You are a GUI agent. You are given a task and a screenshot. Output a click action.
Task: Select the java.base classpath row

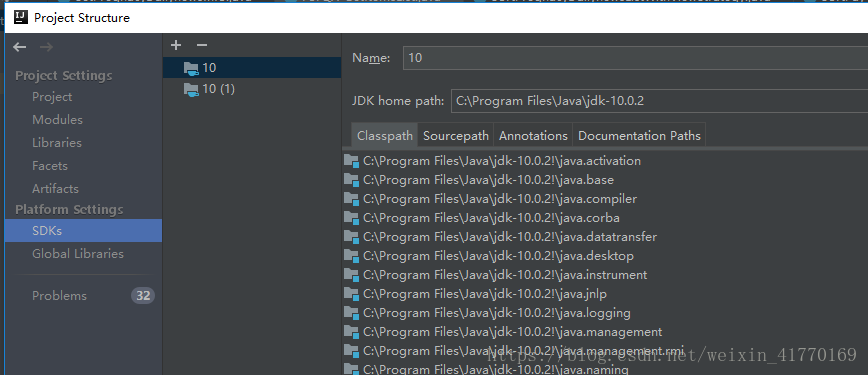[605, 180]
